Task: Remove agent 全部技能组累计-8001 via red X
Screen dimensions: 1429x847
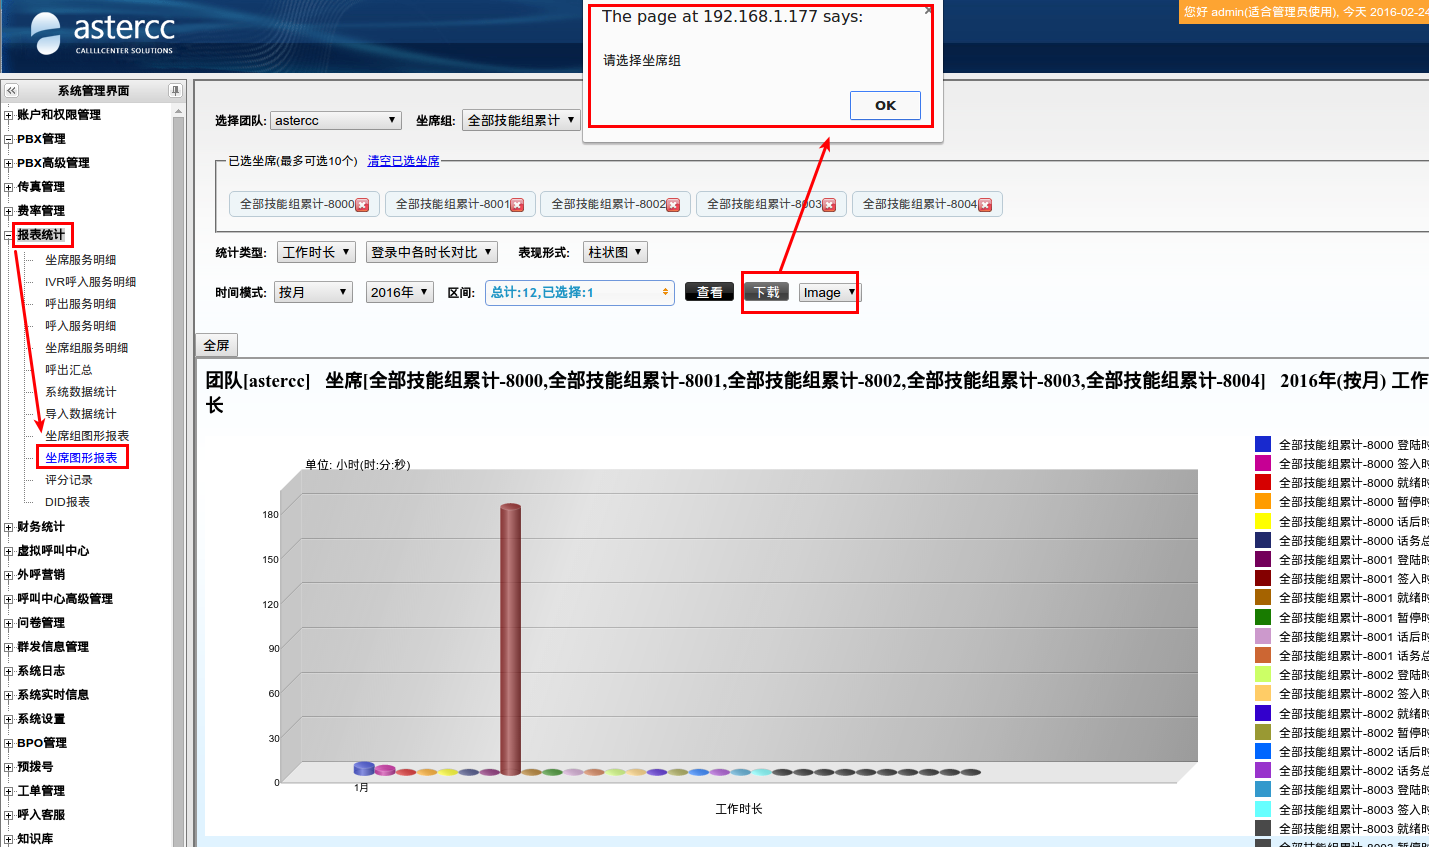Action: tap(517, 205)
